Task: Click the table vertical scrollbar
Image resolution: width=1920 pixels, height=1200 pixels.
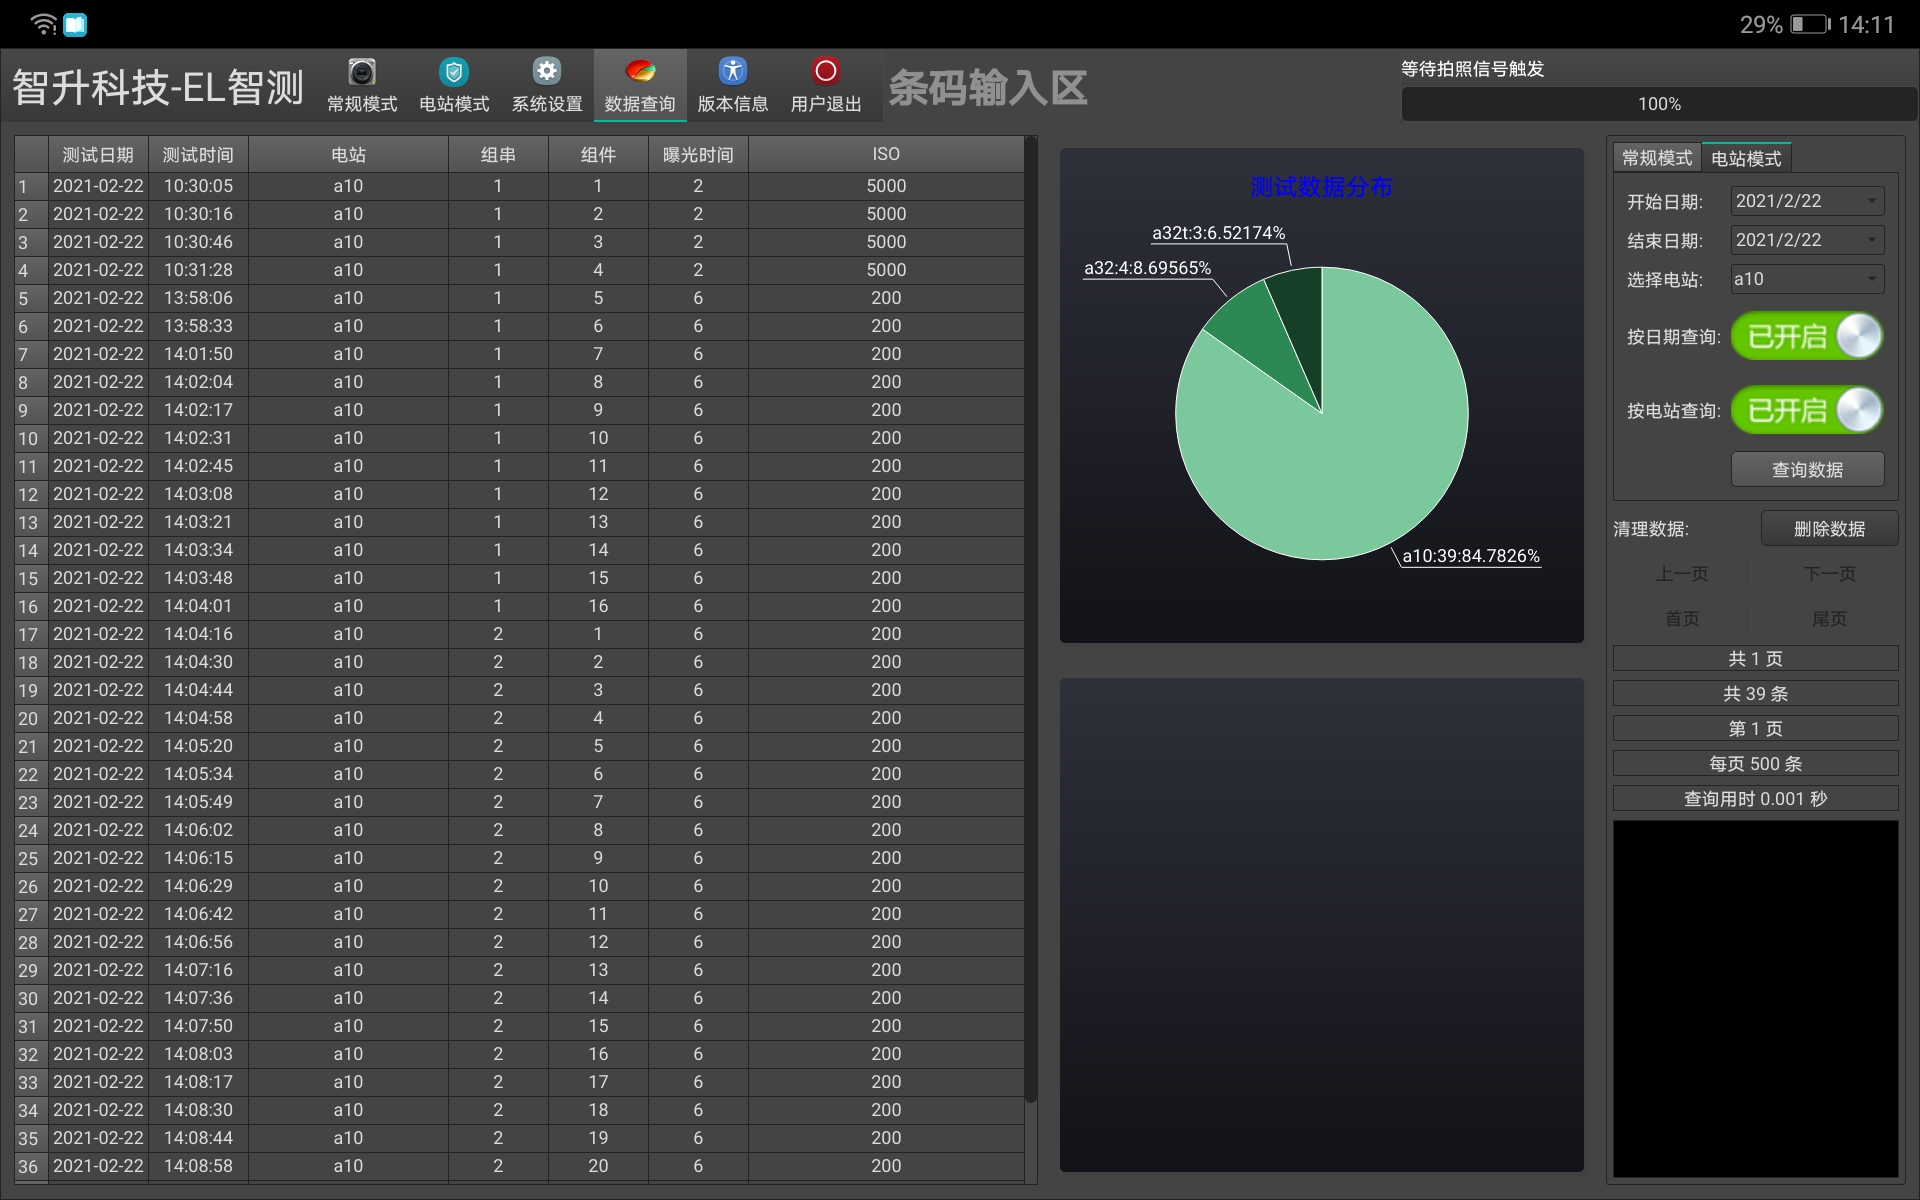Action: (1031, 620)
